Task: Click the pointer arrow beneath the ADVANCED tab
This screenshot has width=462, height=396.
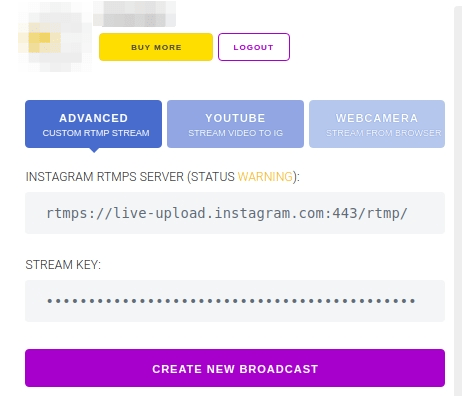Action: pyautogui.click(x=94, y=150)
